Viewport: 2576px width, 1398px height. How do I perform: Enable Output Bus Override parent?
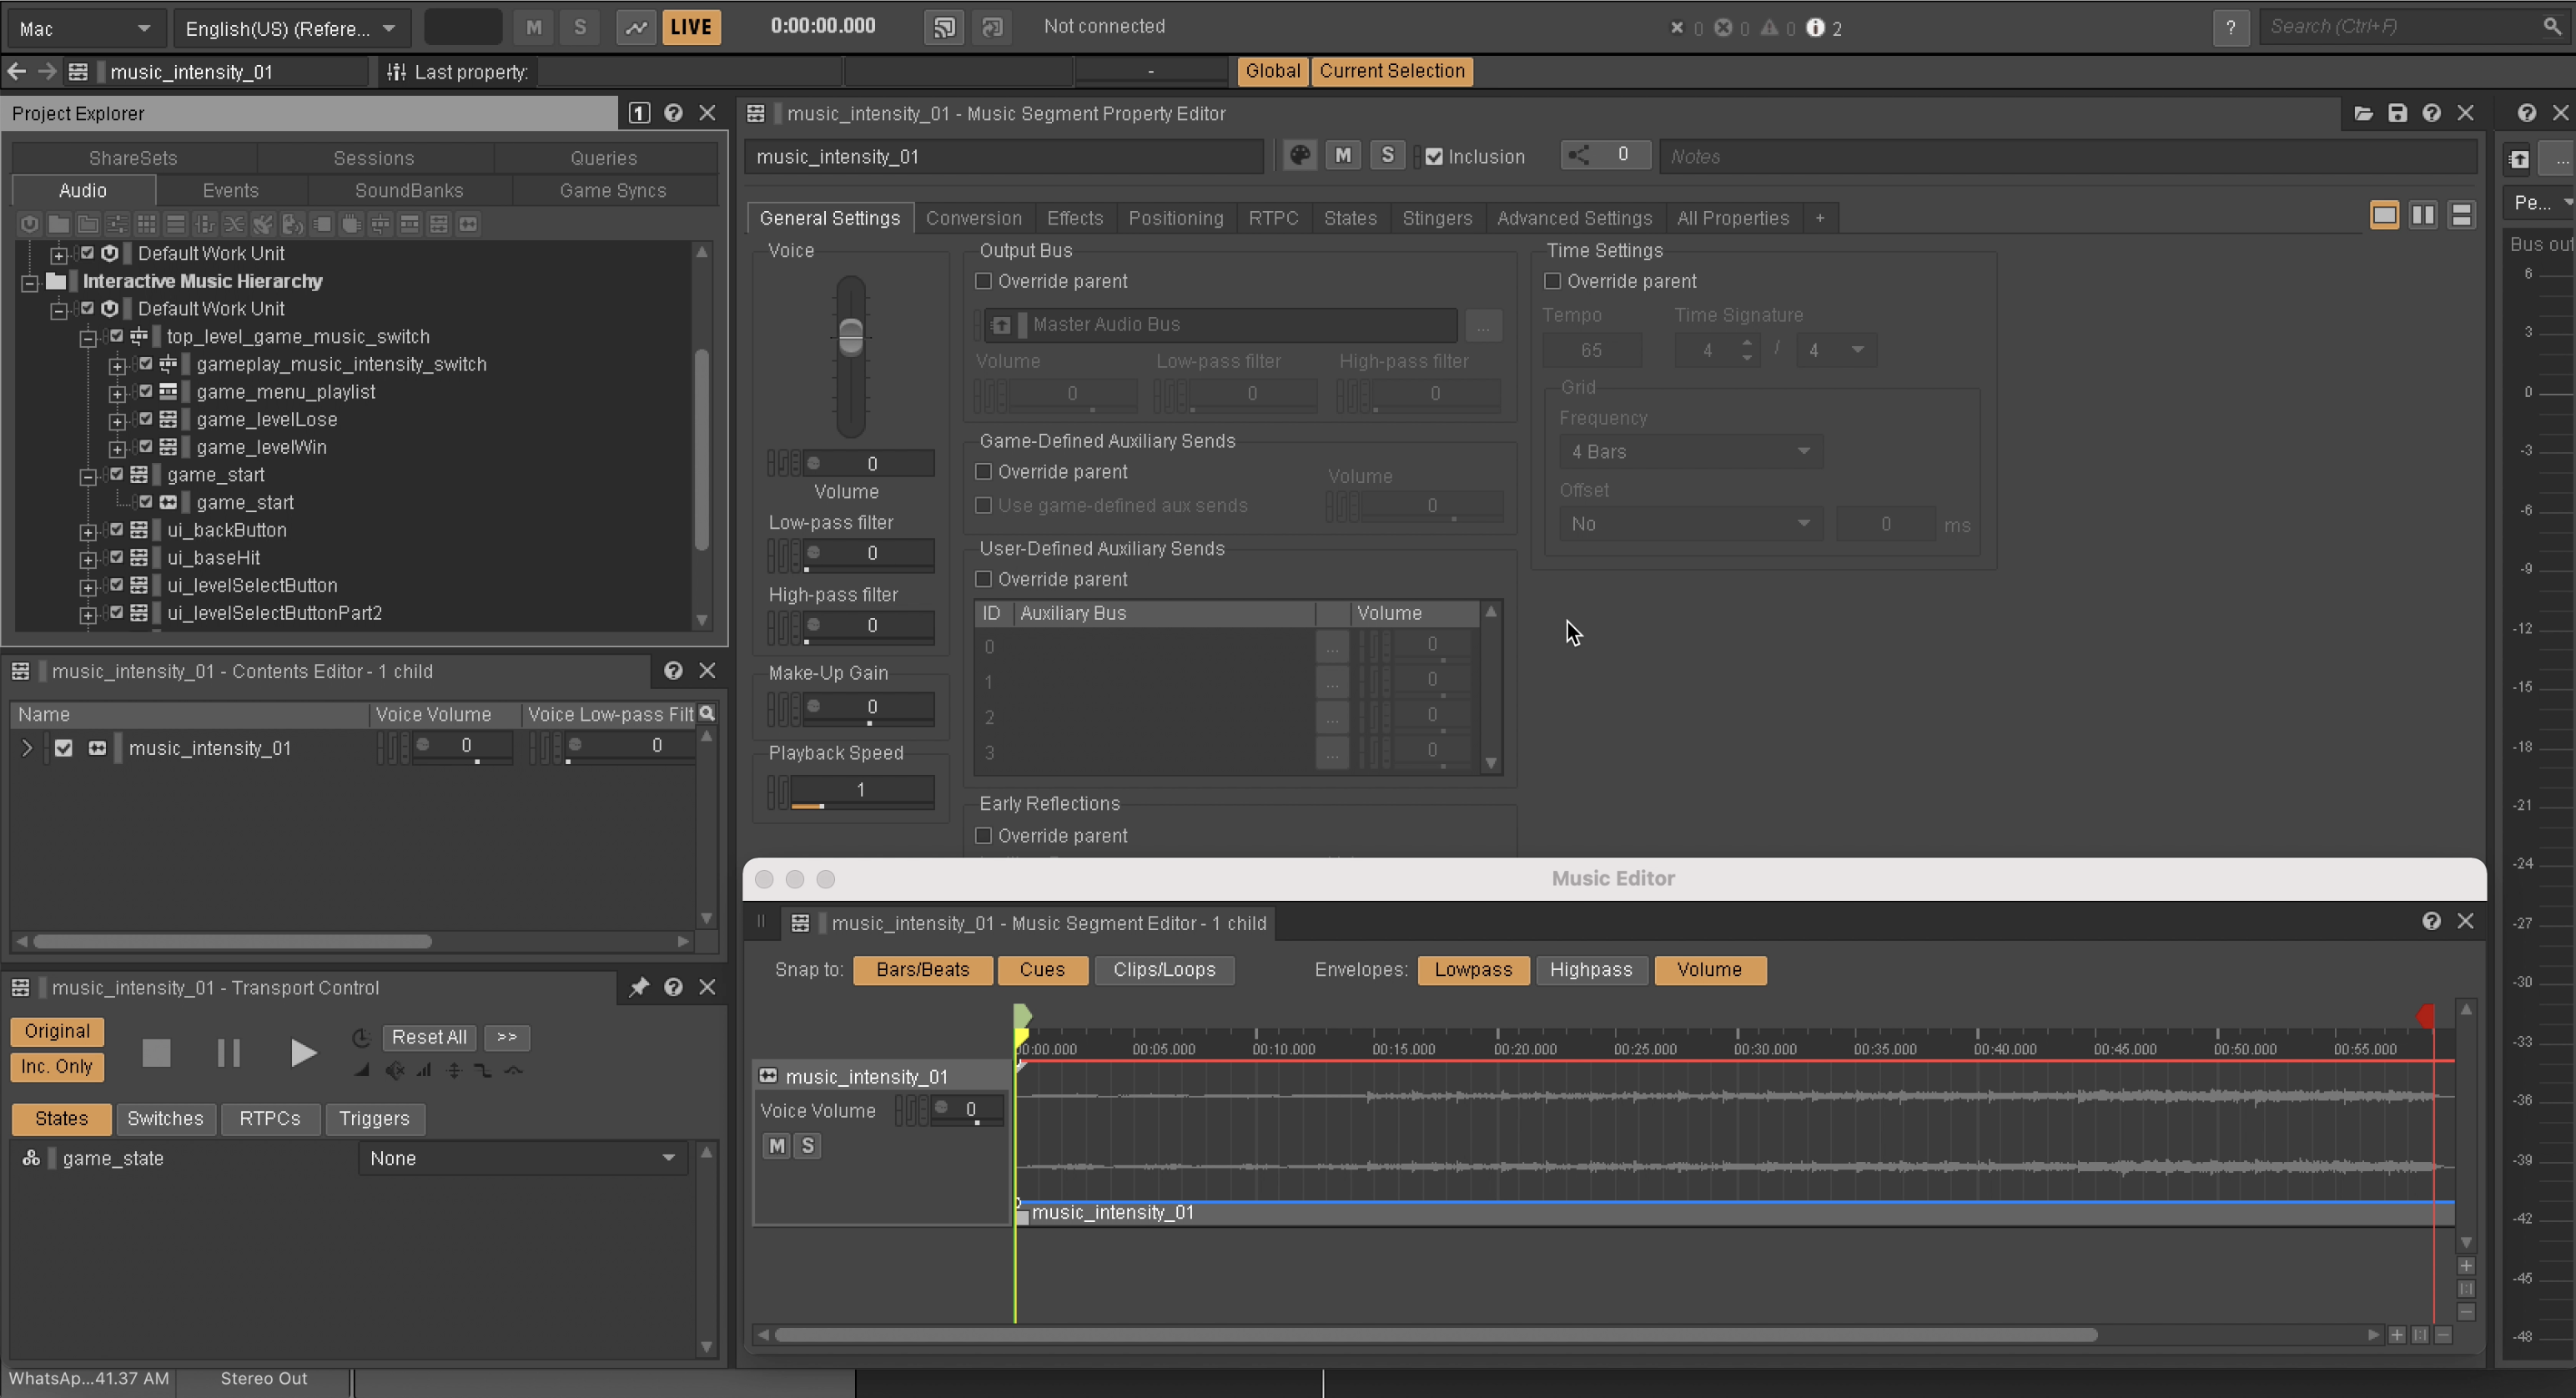coord(983,282)
